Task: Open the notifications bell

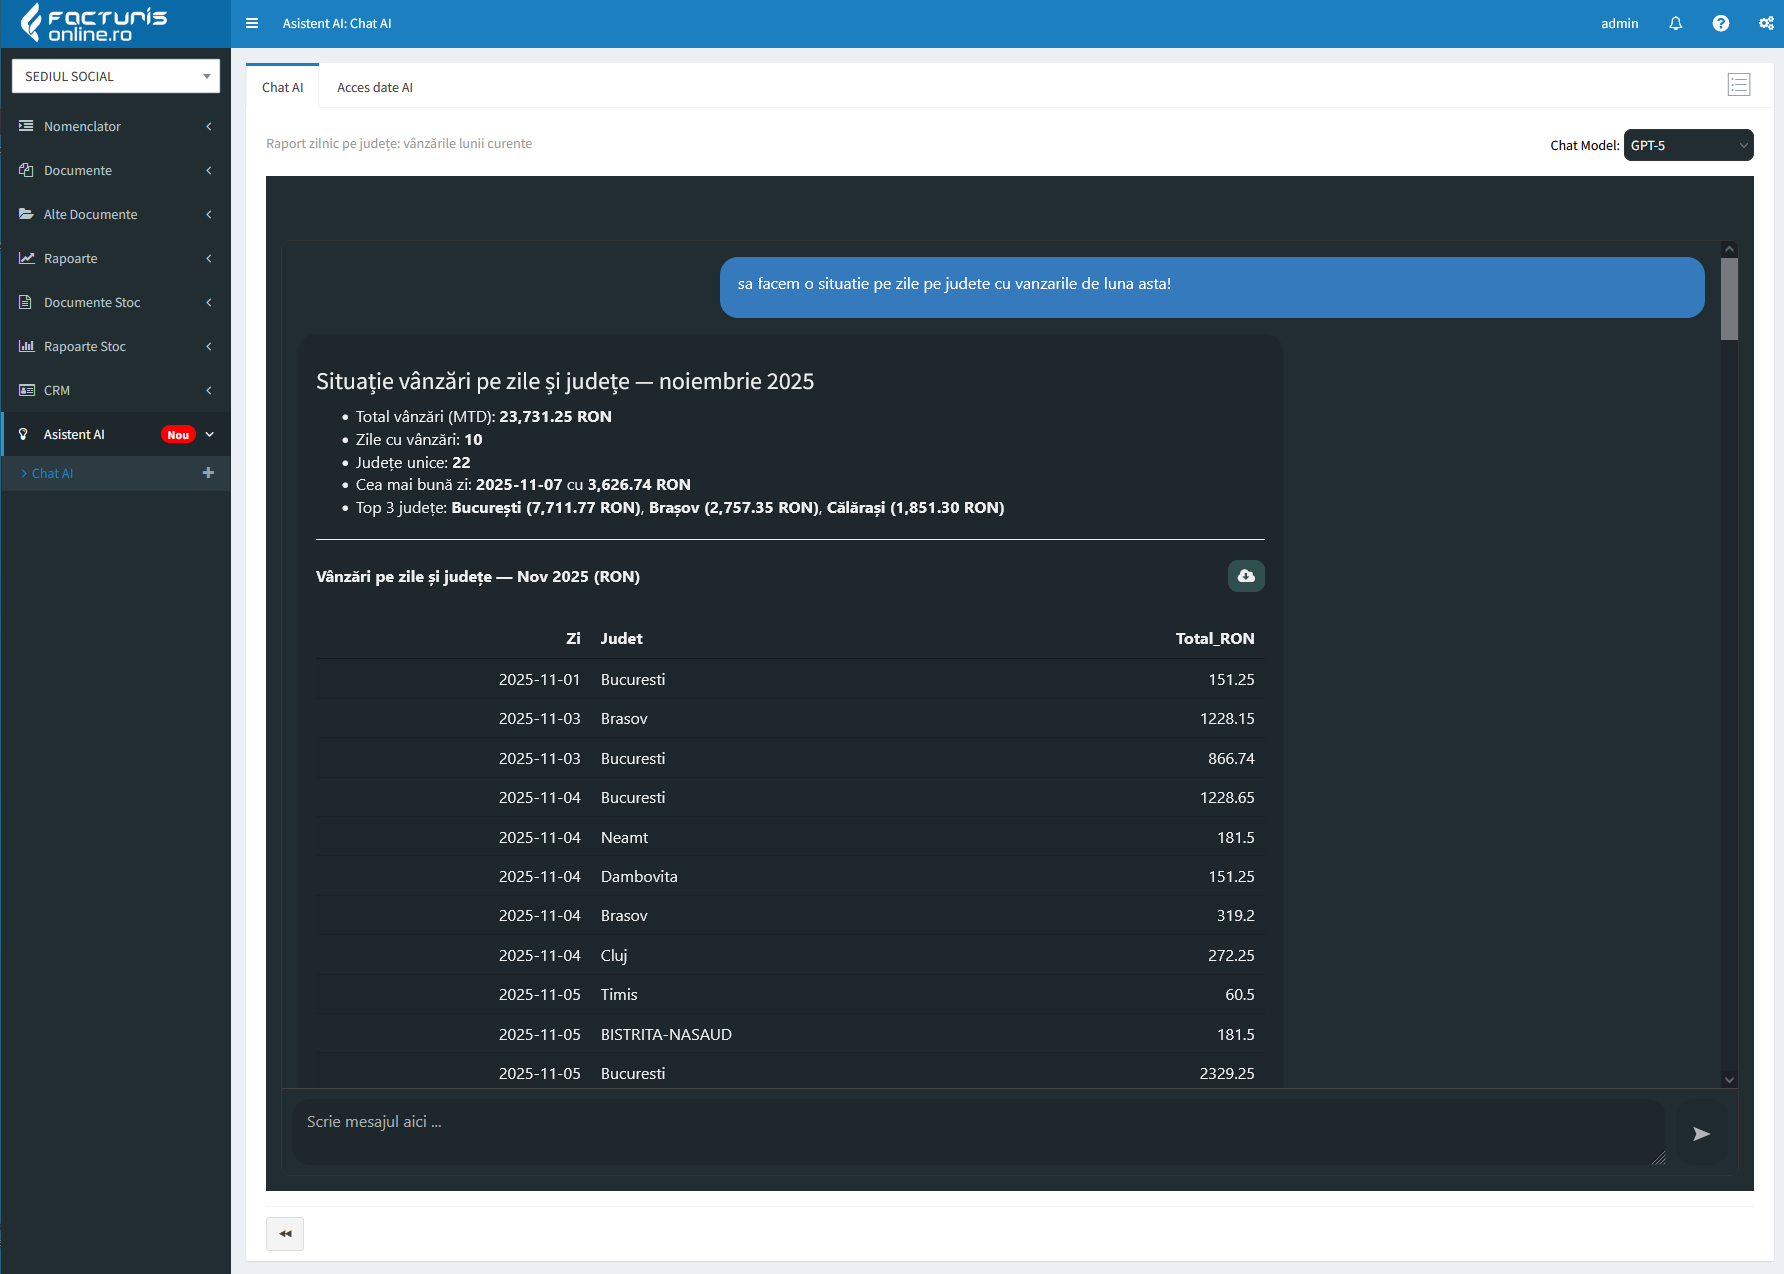Action: pyautogui.click(x=1675, y=23)
